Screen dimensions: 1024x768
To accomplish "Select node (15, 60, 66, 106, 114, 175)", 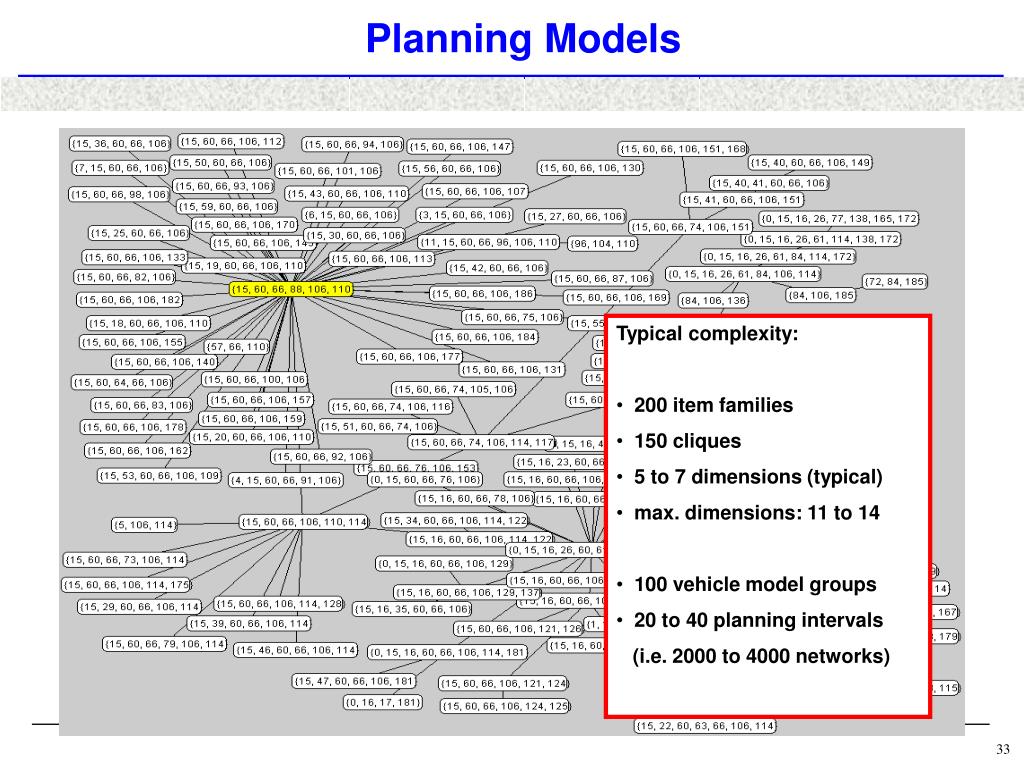I will [x=127, y=585].
